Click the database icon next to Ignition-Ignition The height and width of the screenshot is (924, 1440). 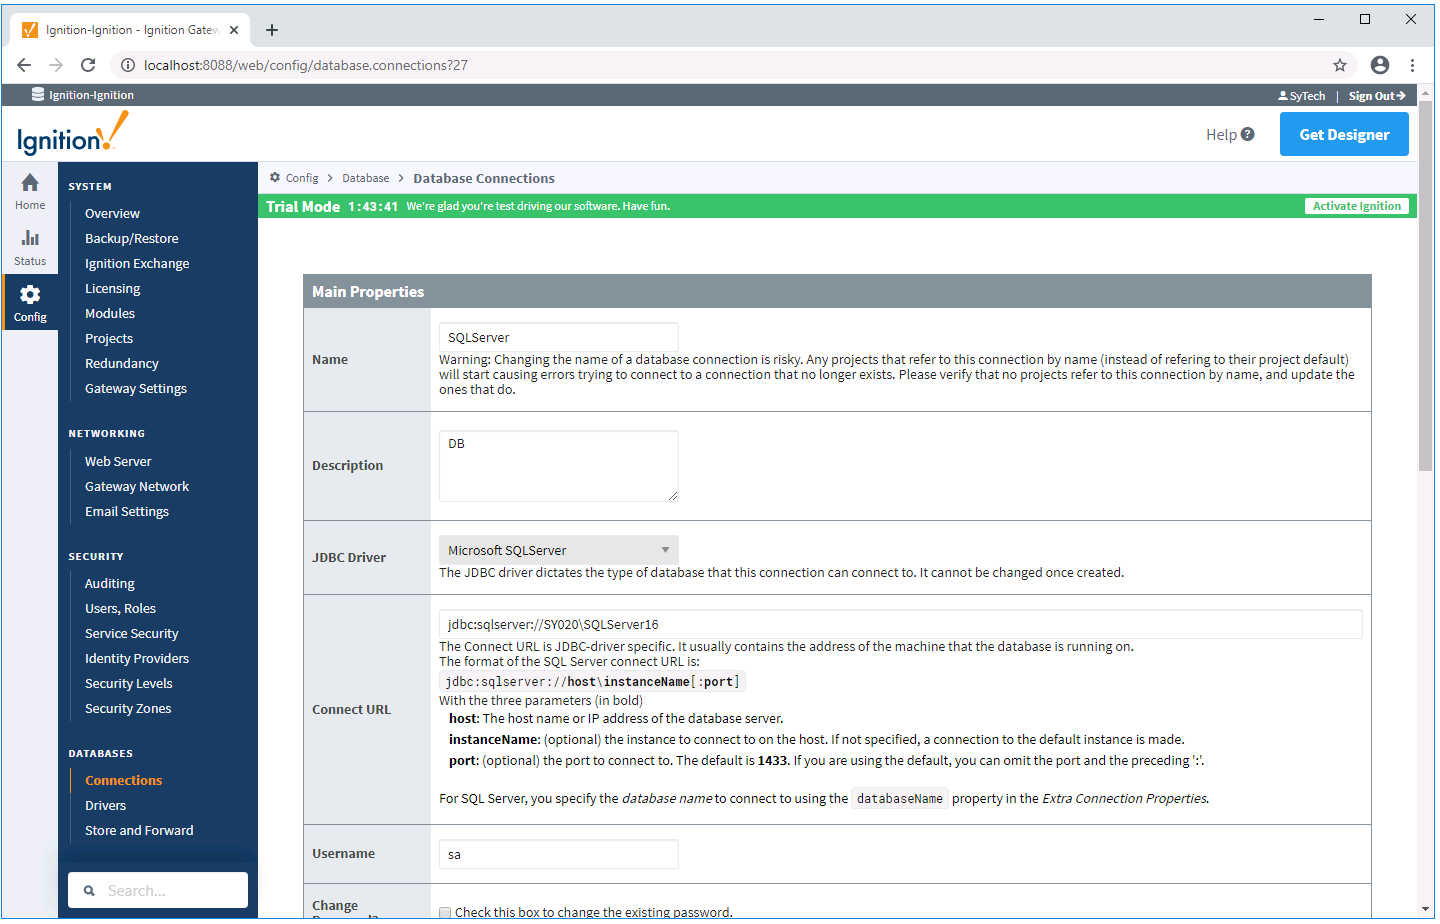(38, 95)
